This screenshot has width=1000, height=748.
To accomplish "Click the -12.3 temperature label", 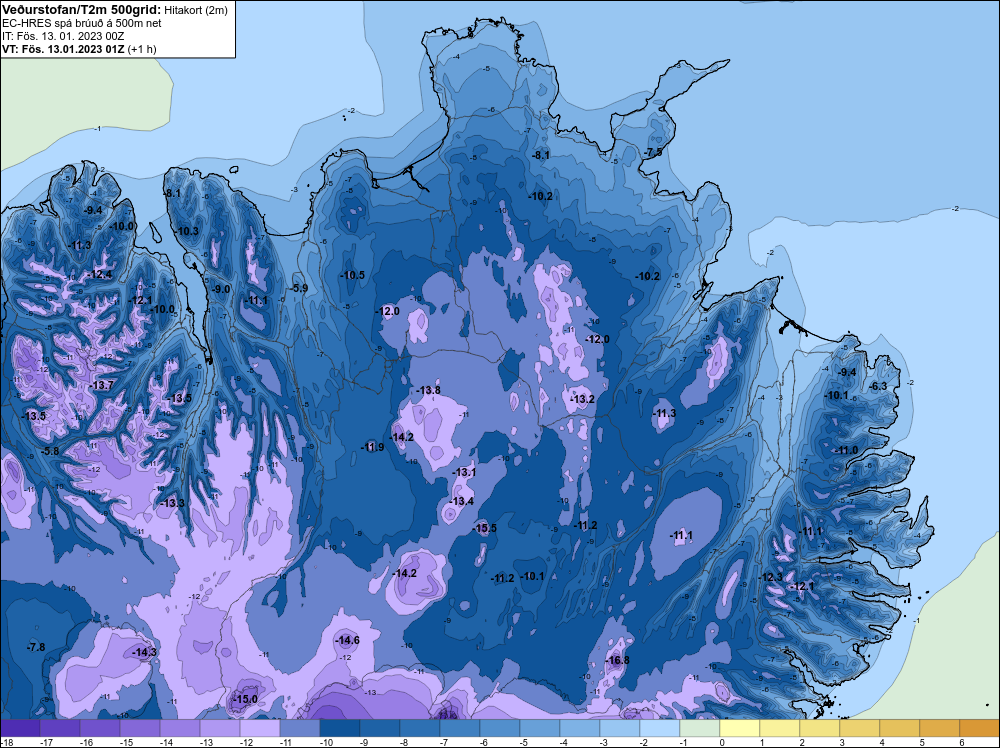I will coord(770,577).
